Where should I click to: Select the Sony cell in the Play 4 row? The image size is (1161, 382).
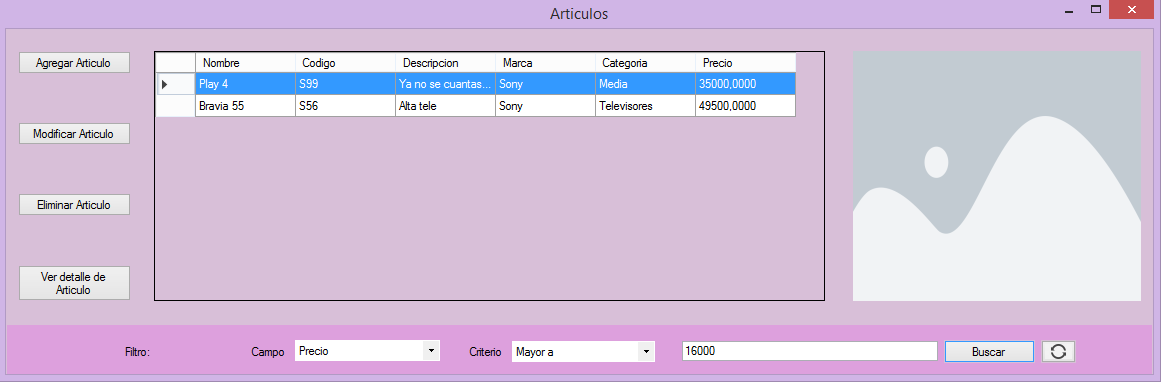(x=545, y=84)
